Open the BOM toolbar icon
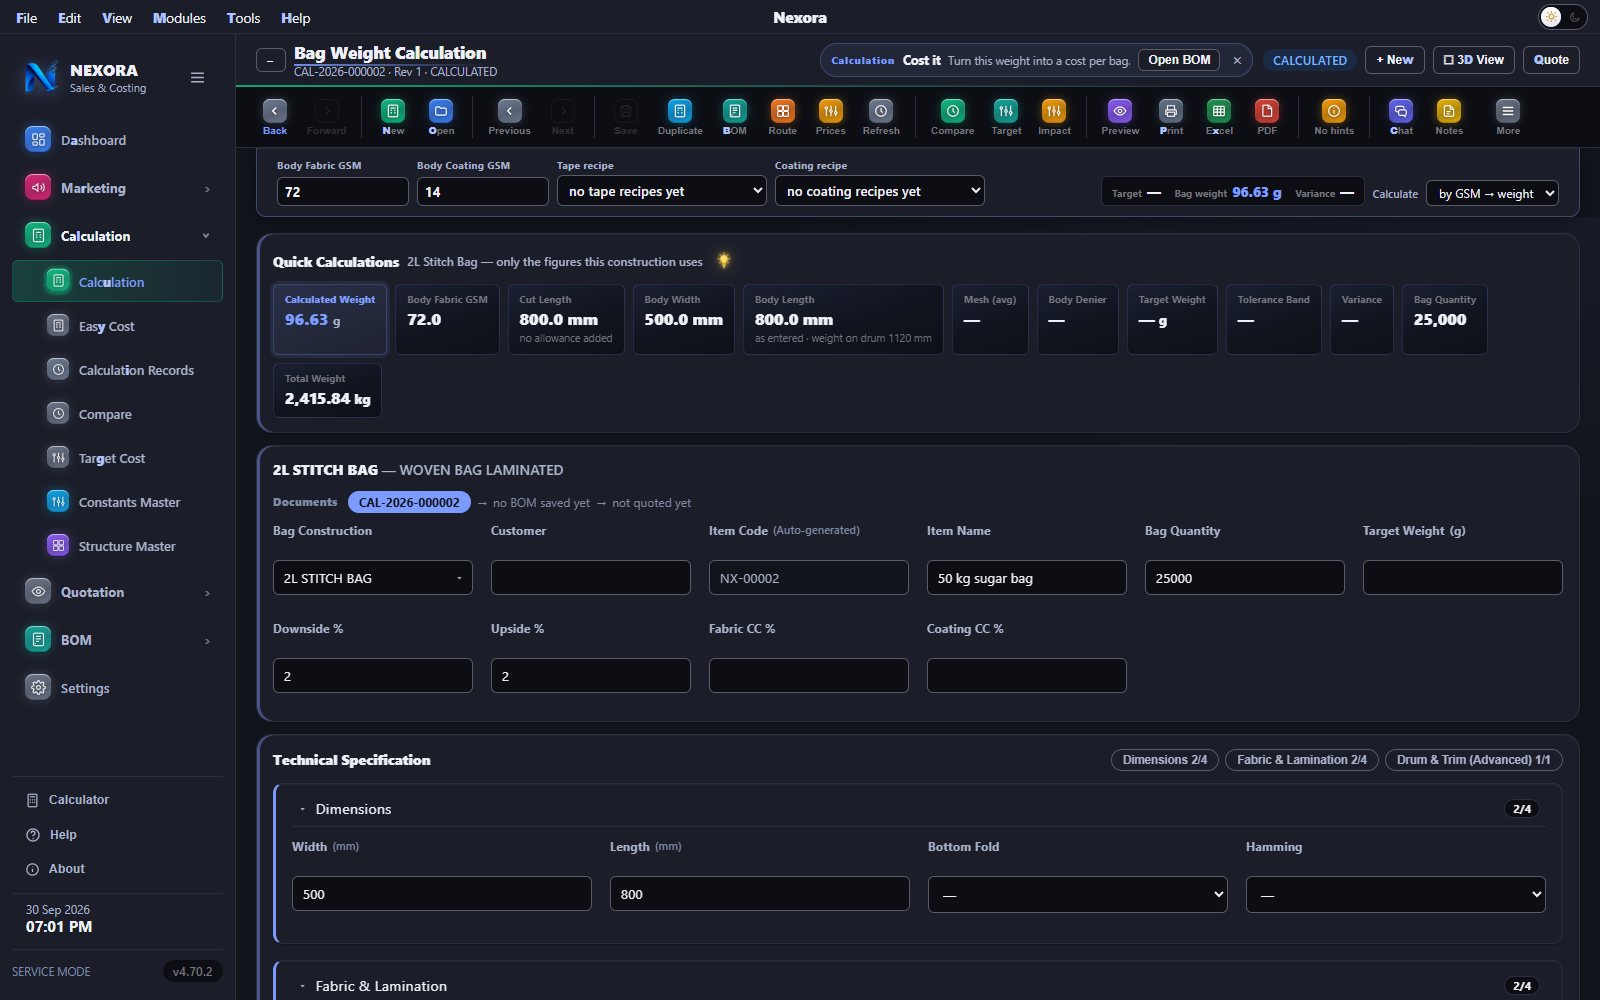 pos(735,111)
